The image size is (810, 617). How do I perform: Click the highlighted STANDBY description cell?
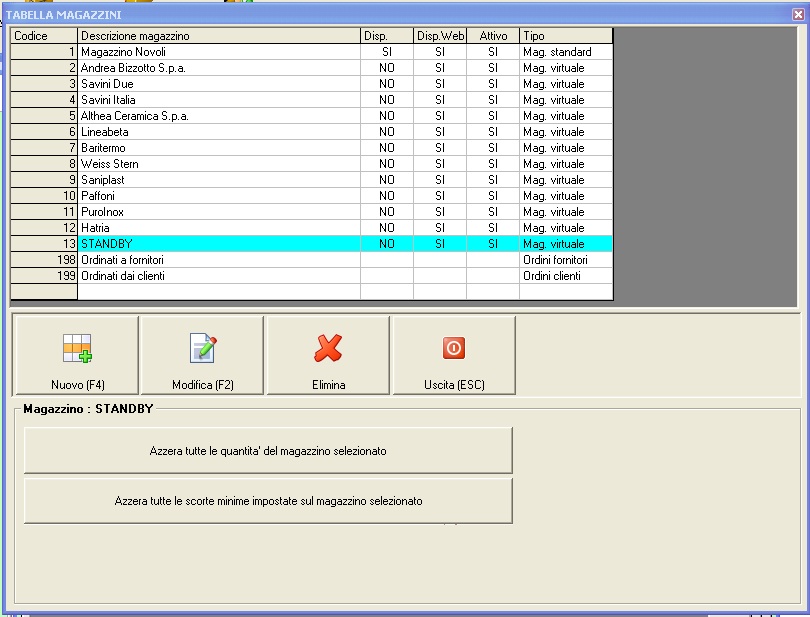point(219,244)
